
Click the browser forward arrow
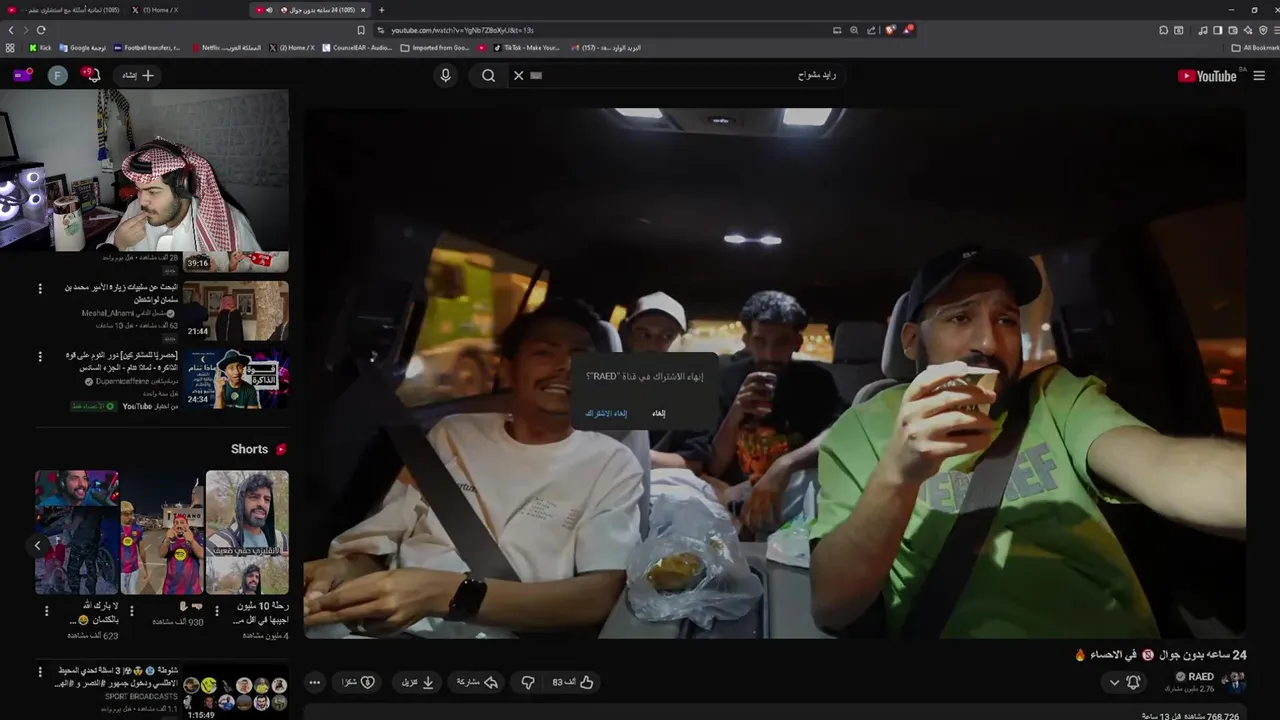(25, 30)
